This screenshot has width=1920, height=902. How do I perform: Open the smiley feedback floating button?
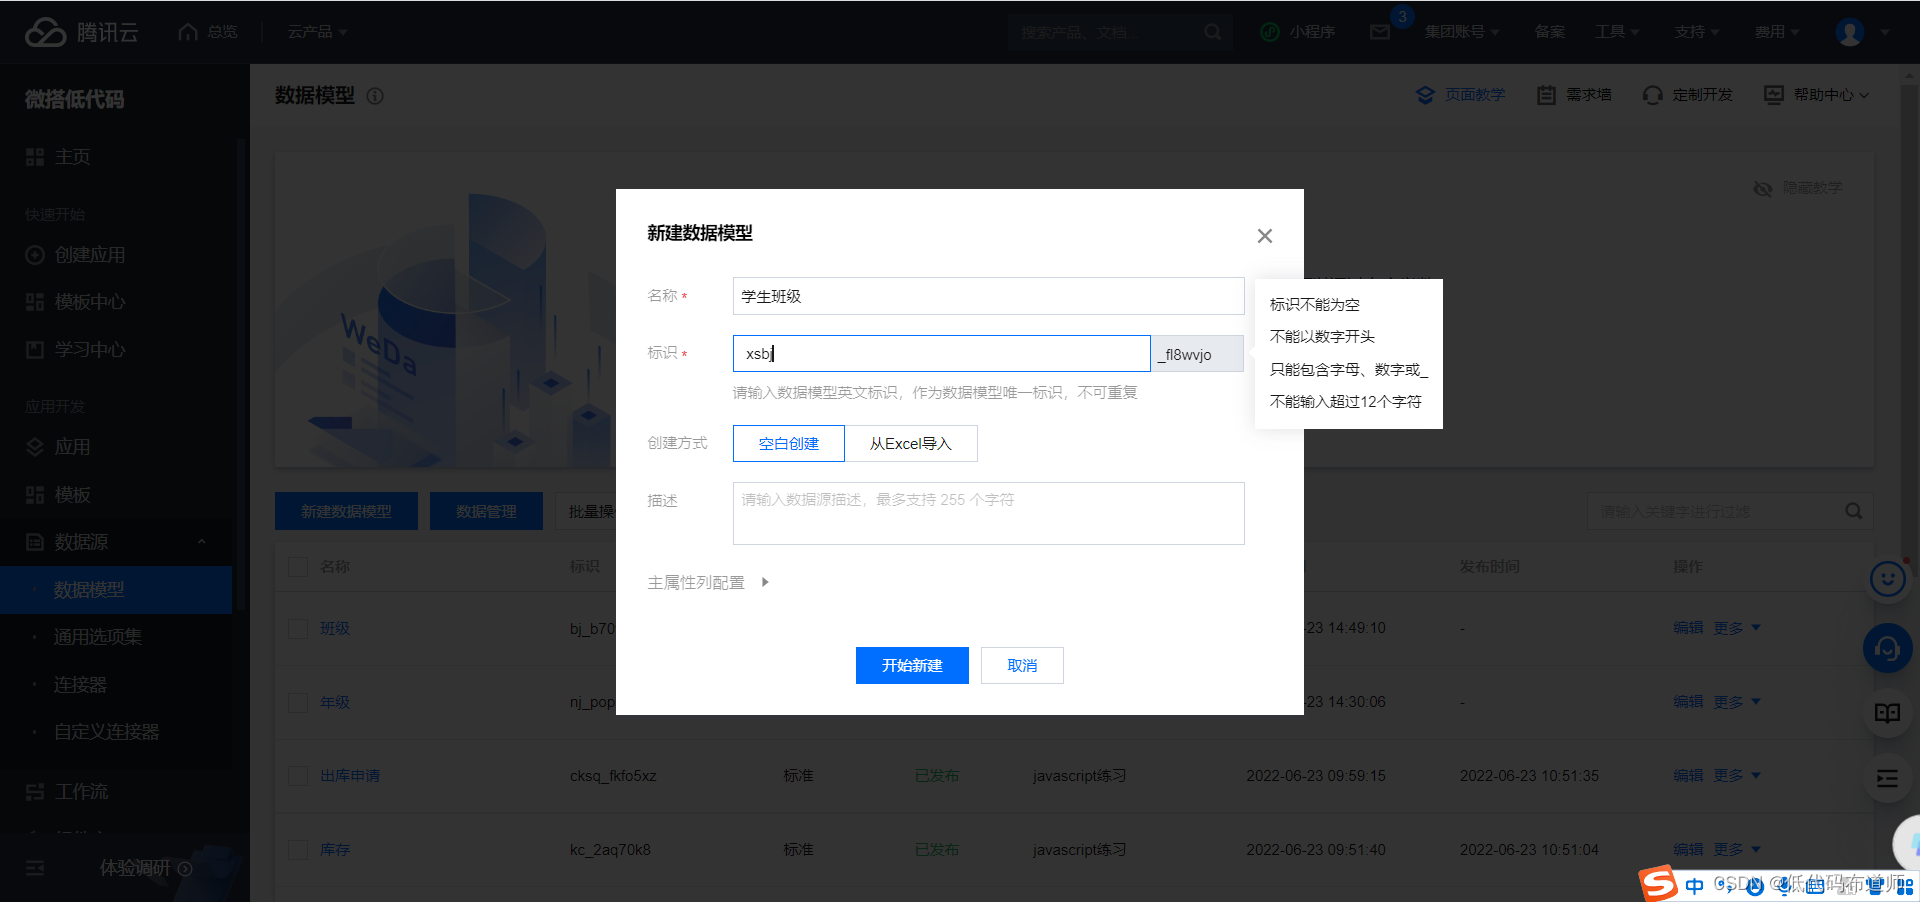tap(1888, 579)
